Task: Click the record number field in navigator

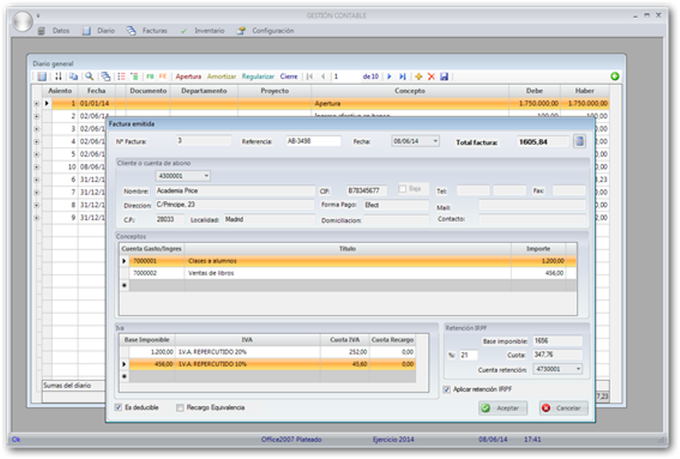Action: [x=347, y=76]
